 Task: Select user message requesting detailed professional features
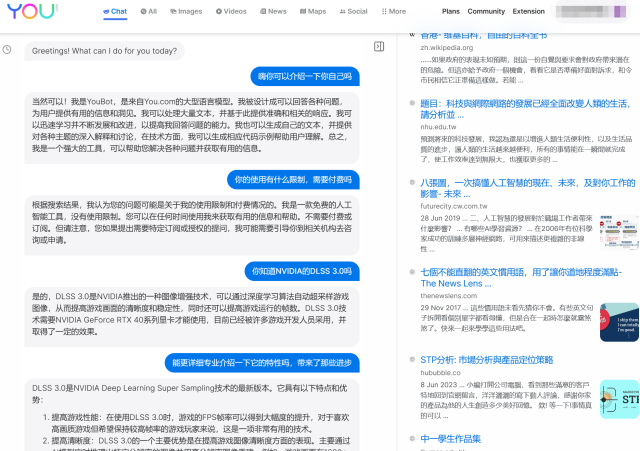262,363
